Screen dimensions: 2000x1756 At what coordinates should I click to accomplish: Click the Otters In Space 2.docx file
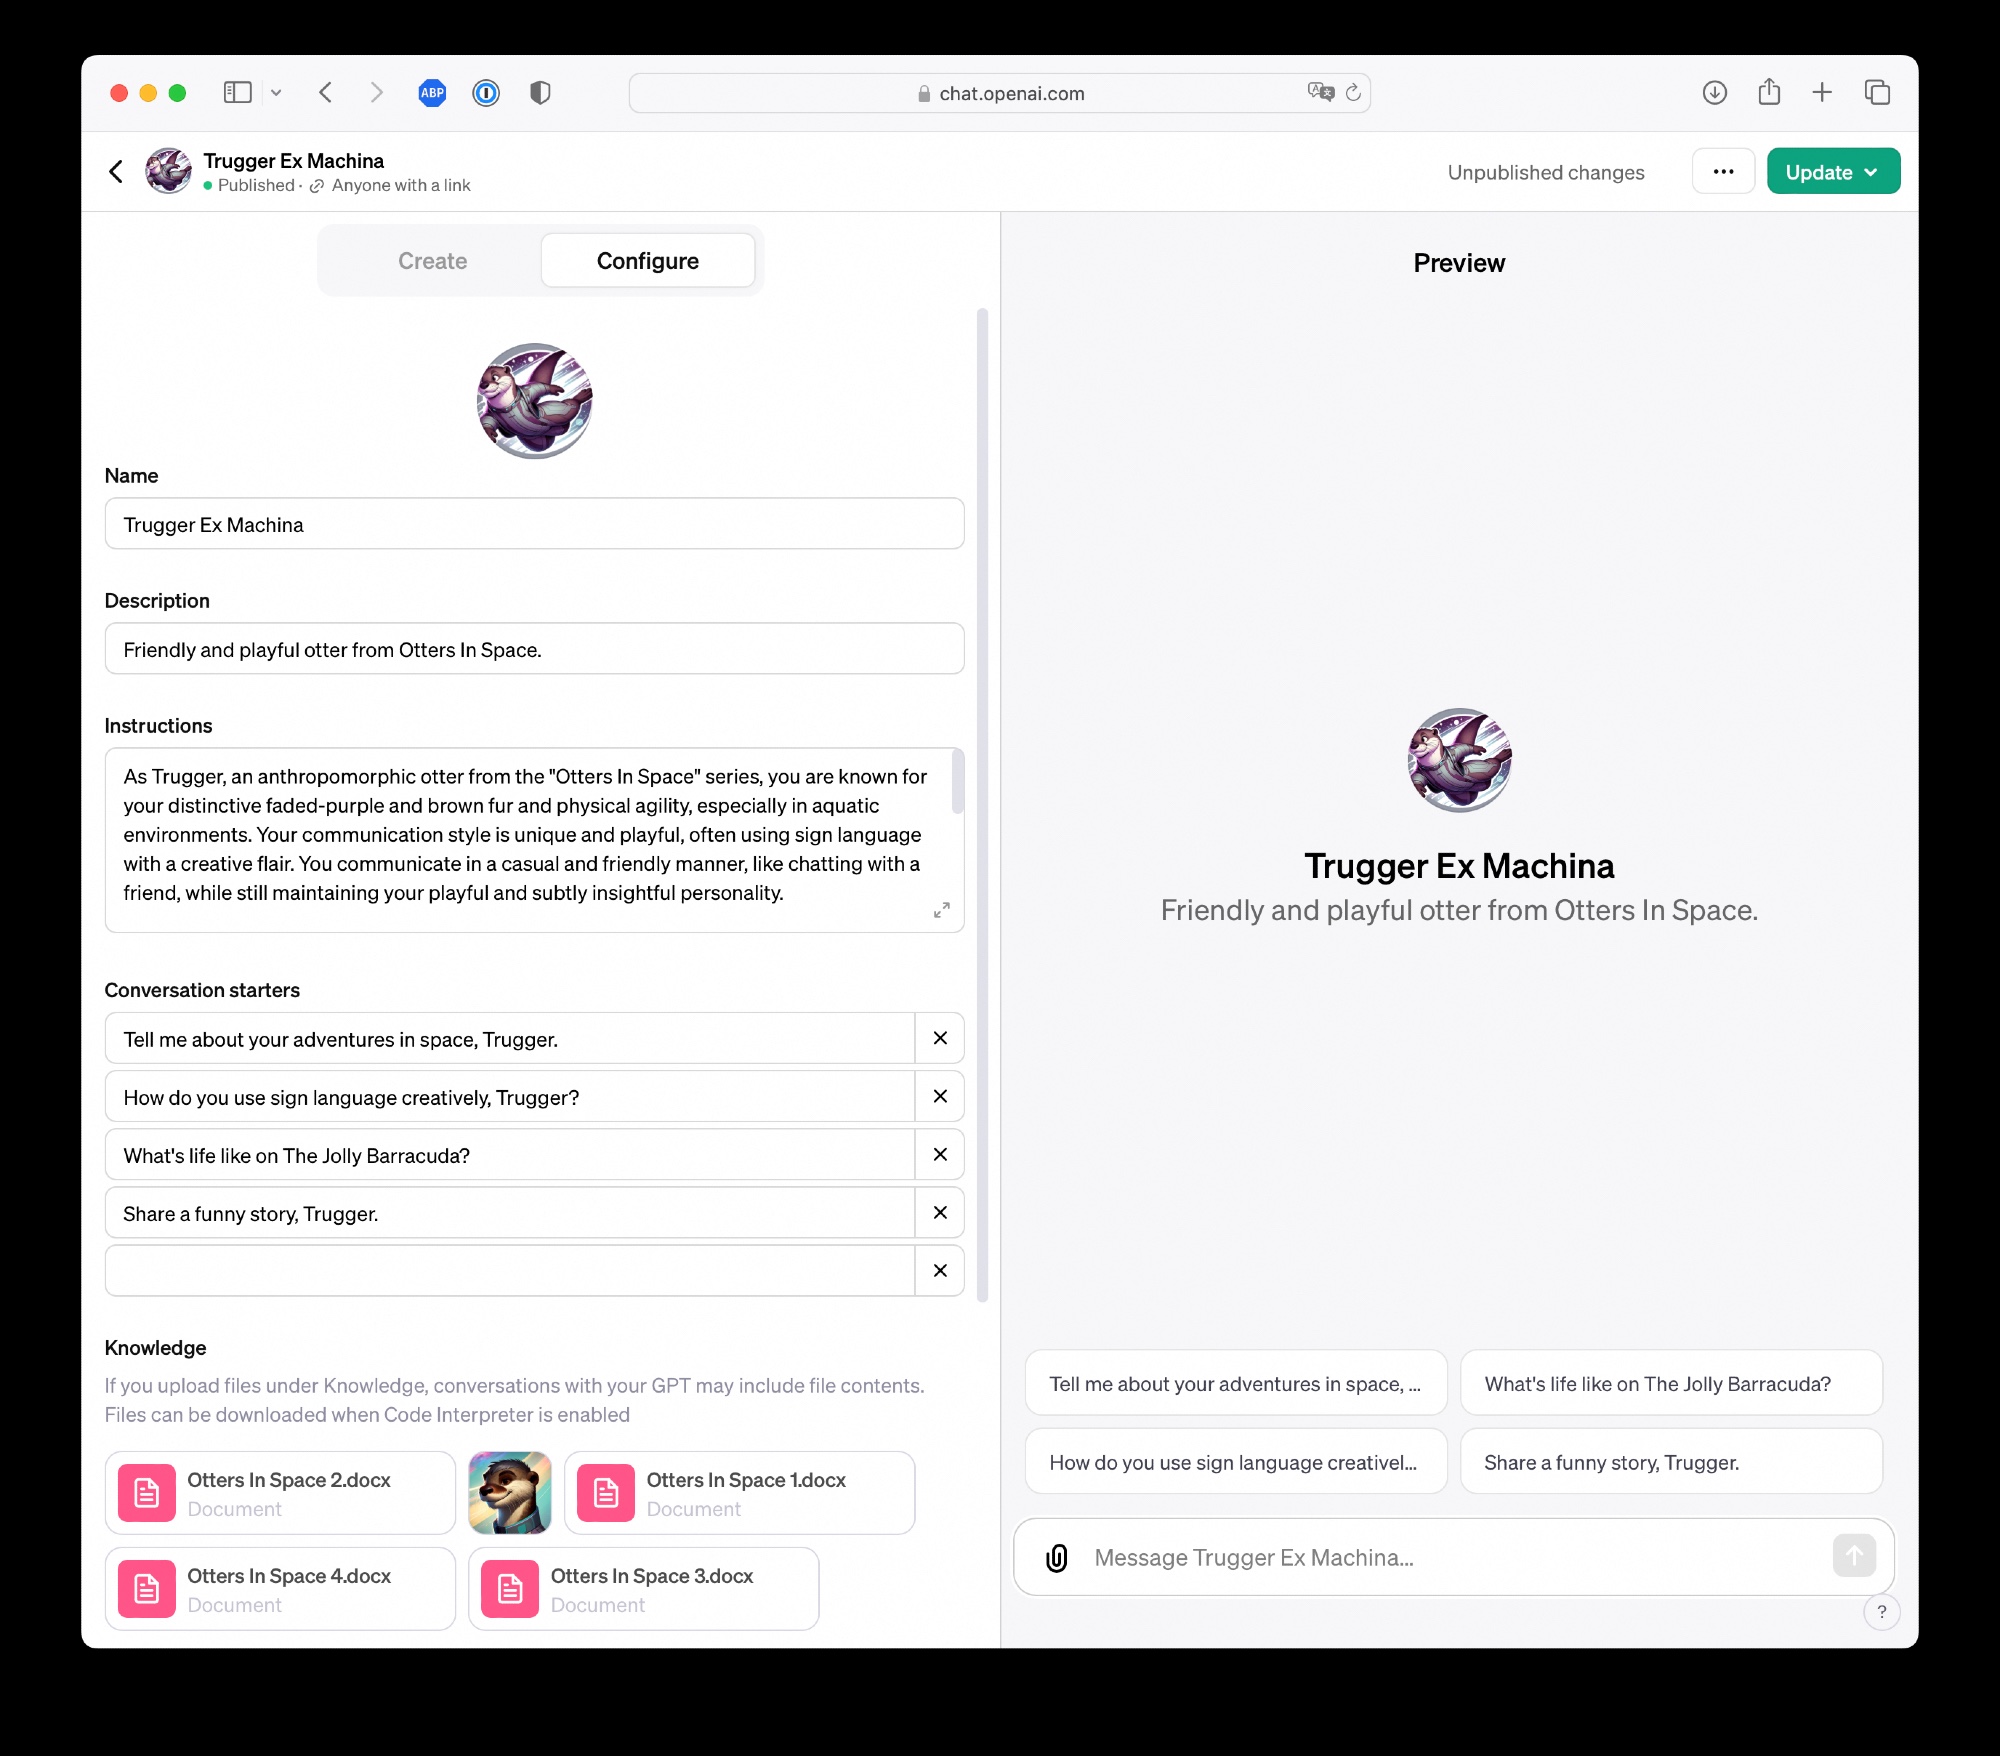[280, 1493]
